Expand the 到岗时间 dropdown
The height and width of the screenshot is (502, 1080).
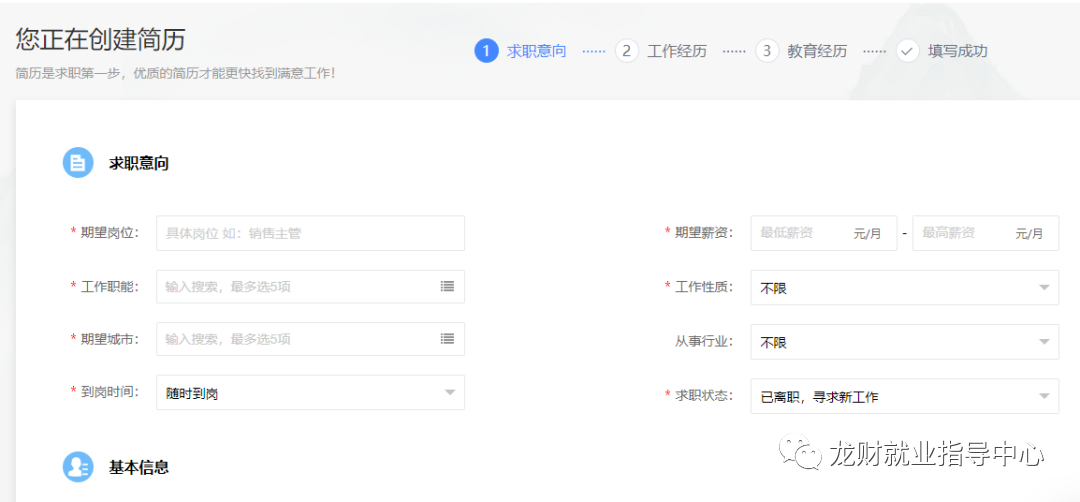(x=310, y=393)
